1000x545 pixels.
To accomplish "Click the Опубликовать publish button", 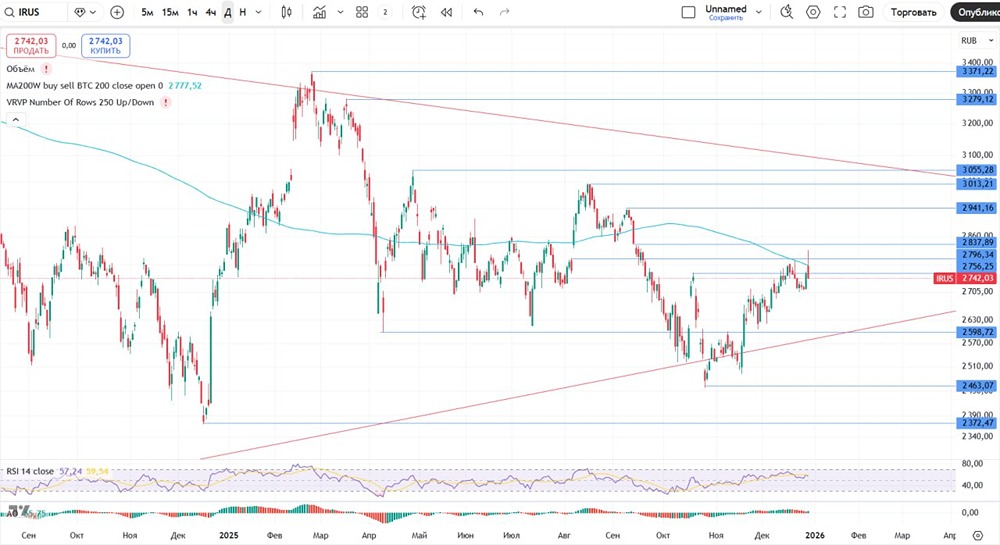I will (976, 12).
